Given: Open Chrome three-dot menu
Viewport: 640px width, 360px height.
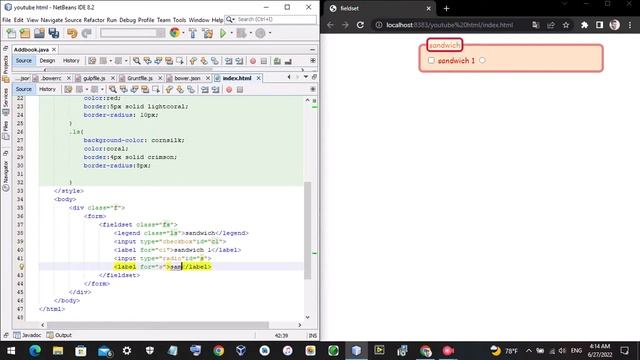Looking at the screenshot, I should (x=630, y=25).
